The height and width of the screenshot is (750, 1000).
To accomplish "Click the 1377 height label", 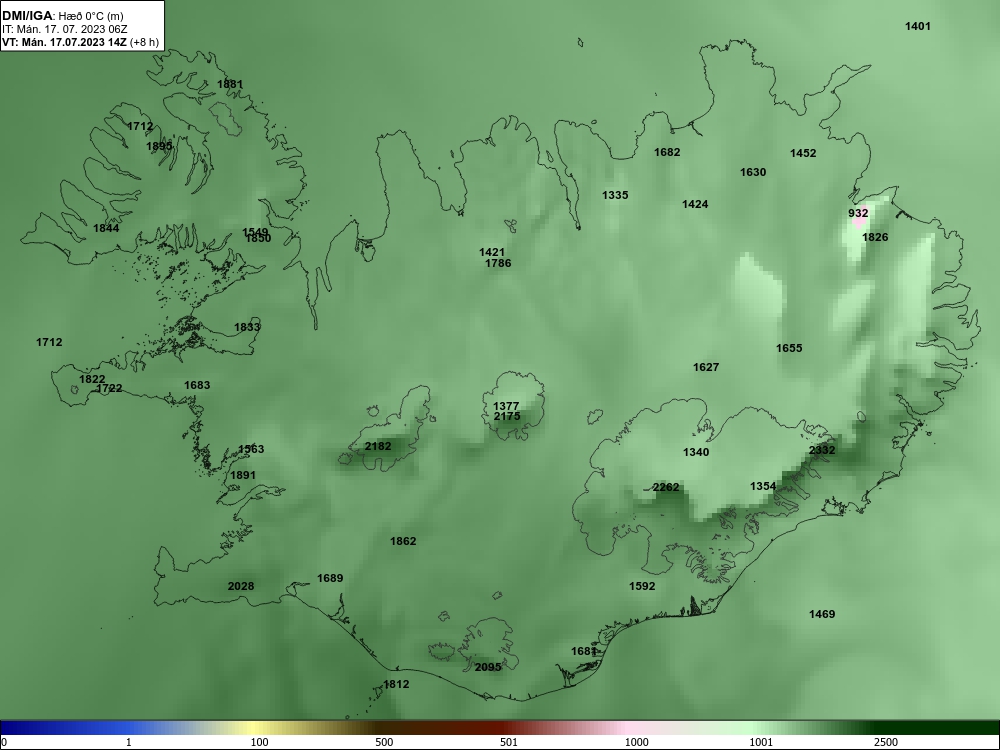I will point(506,407).
